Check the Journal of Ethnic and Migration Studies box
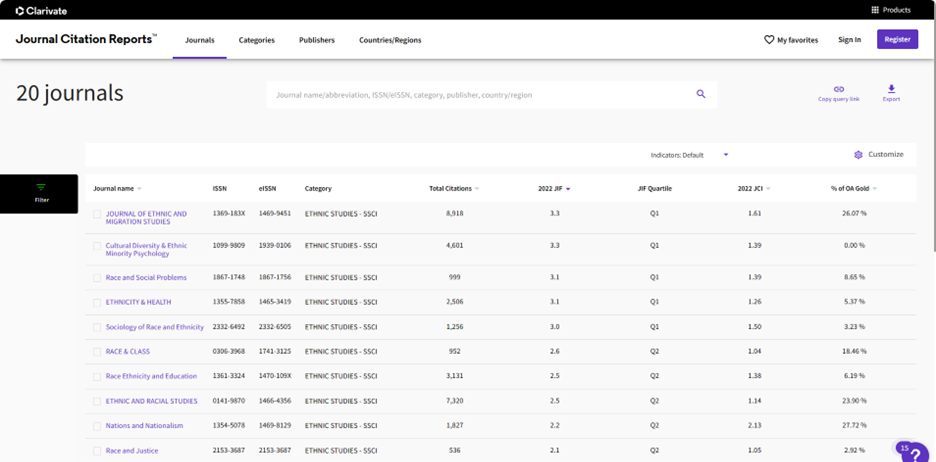The image size is (936, 462). coord(98,214)
